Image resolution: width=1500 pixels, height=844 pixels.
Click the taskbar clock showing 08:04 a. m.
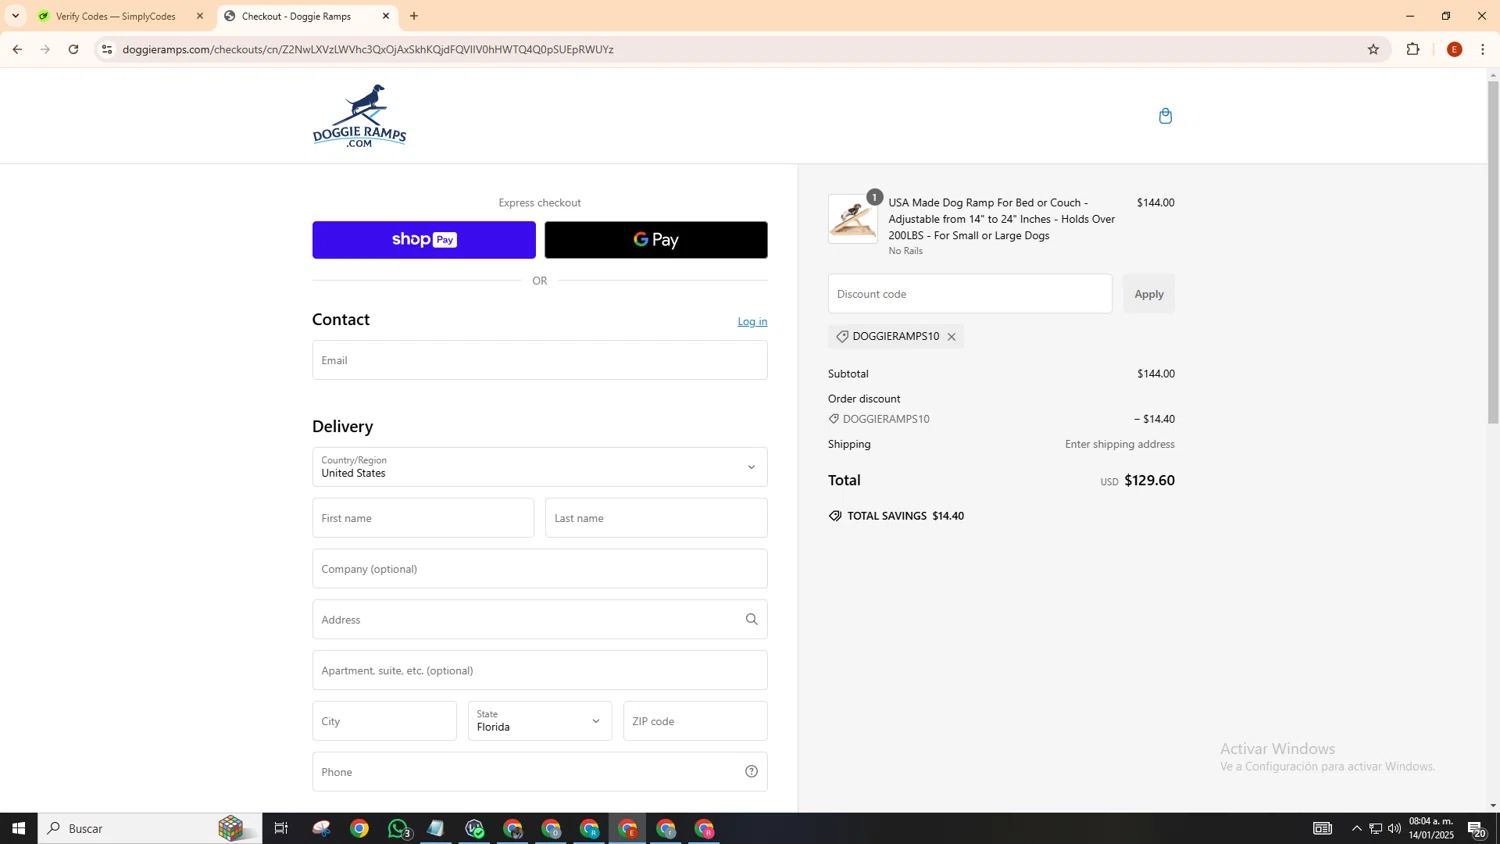coord(1431,828)
